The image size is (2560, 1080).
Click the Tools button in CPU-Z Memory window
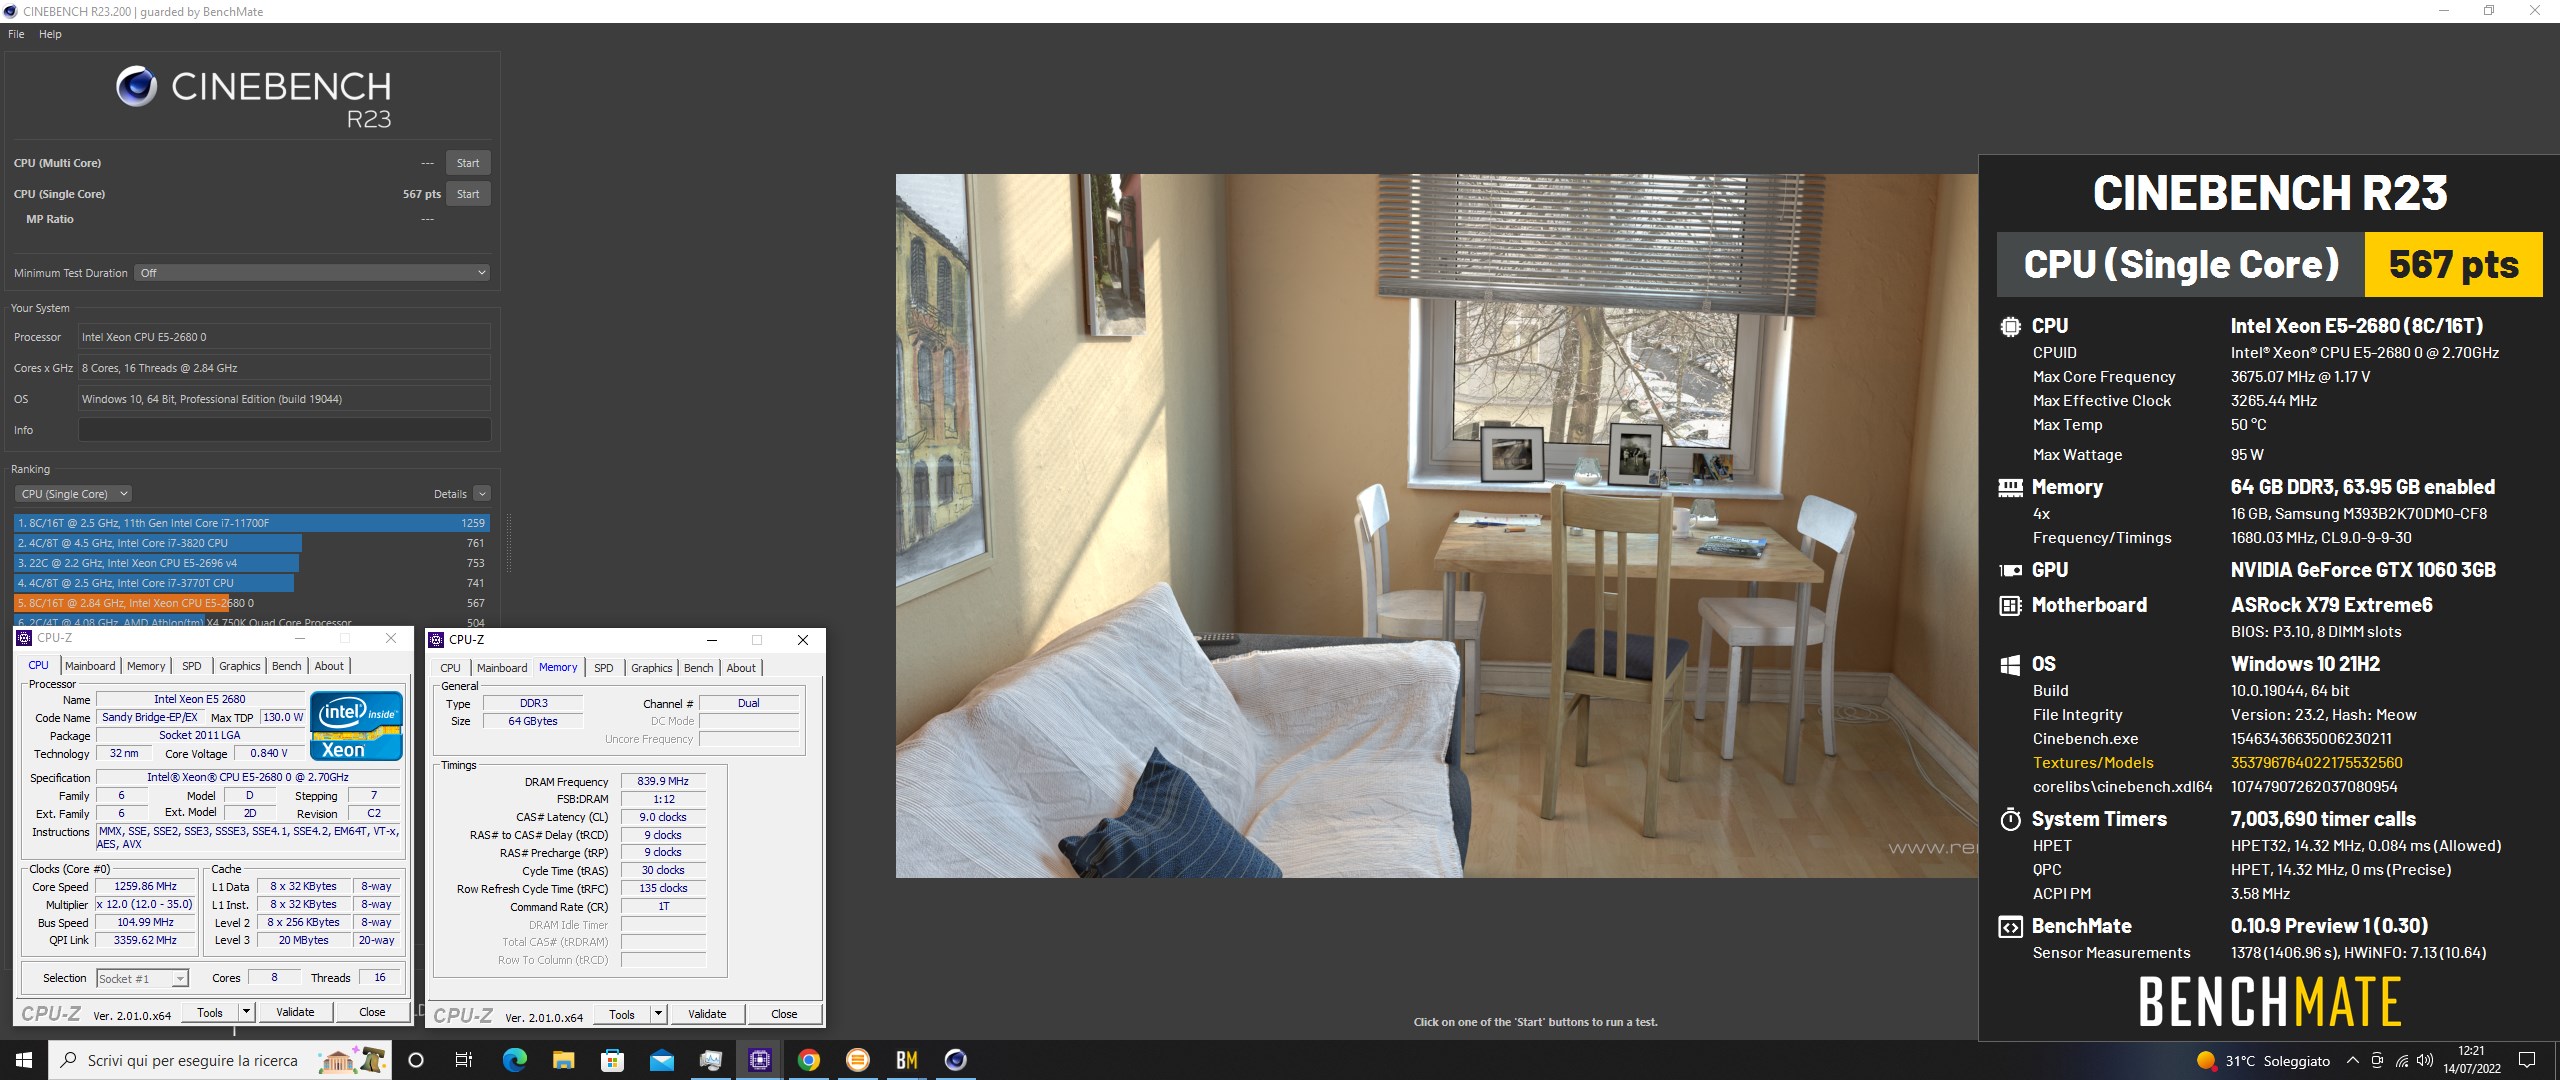(x=622, y=1014)
